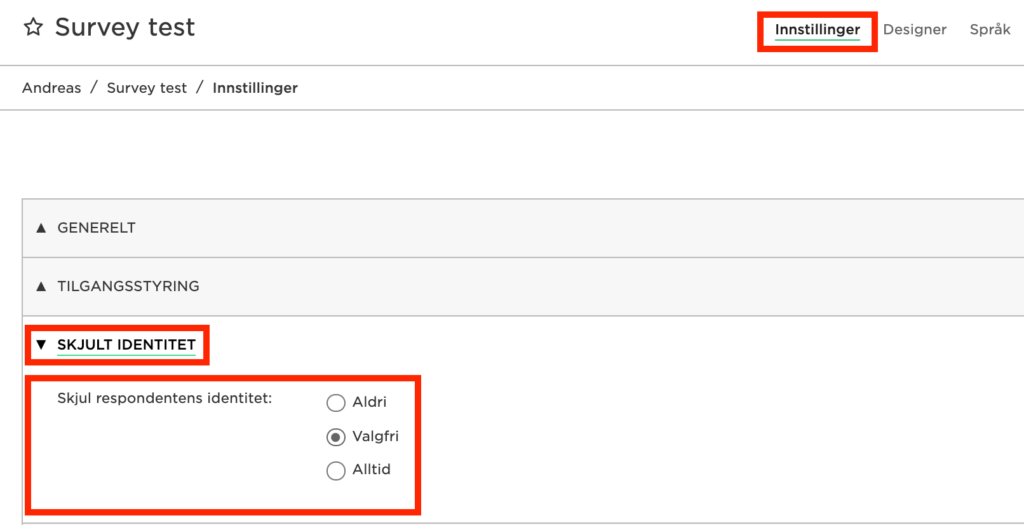Click the Alltid option label text

(x=371, y=469)
